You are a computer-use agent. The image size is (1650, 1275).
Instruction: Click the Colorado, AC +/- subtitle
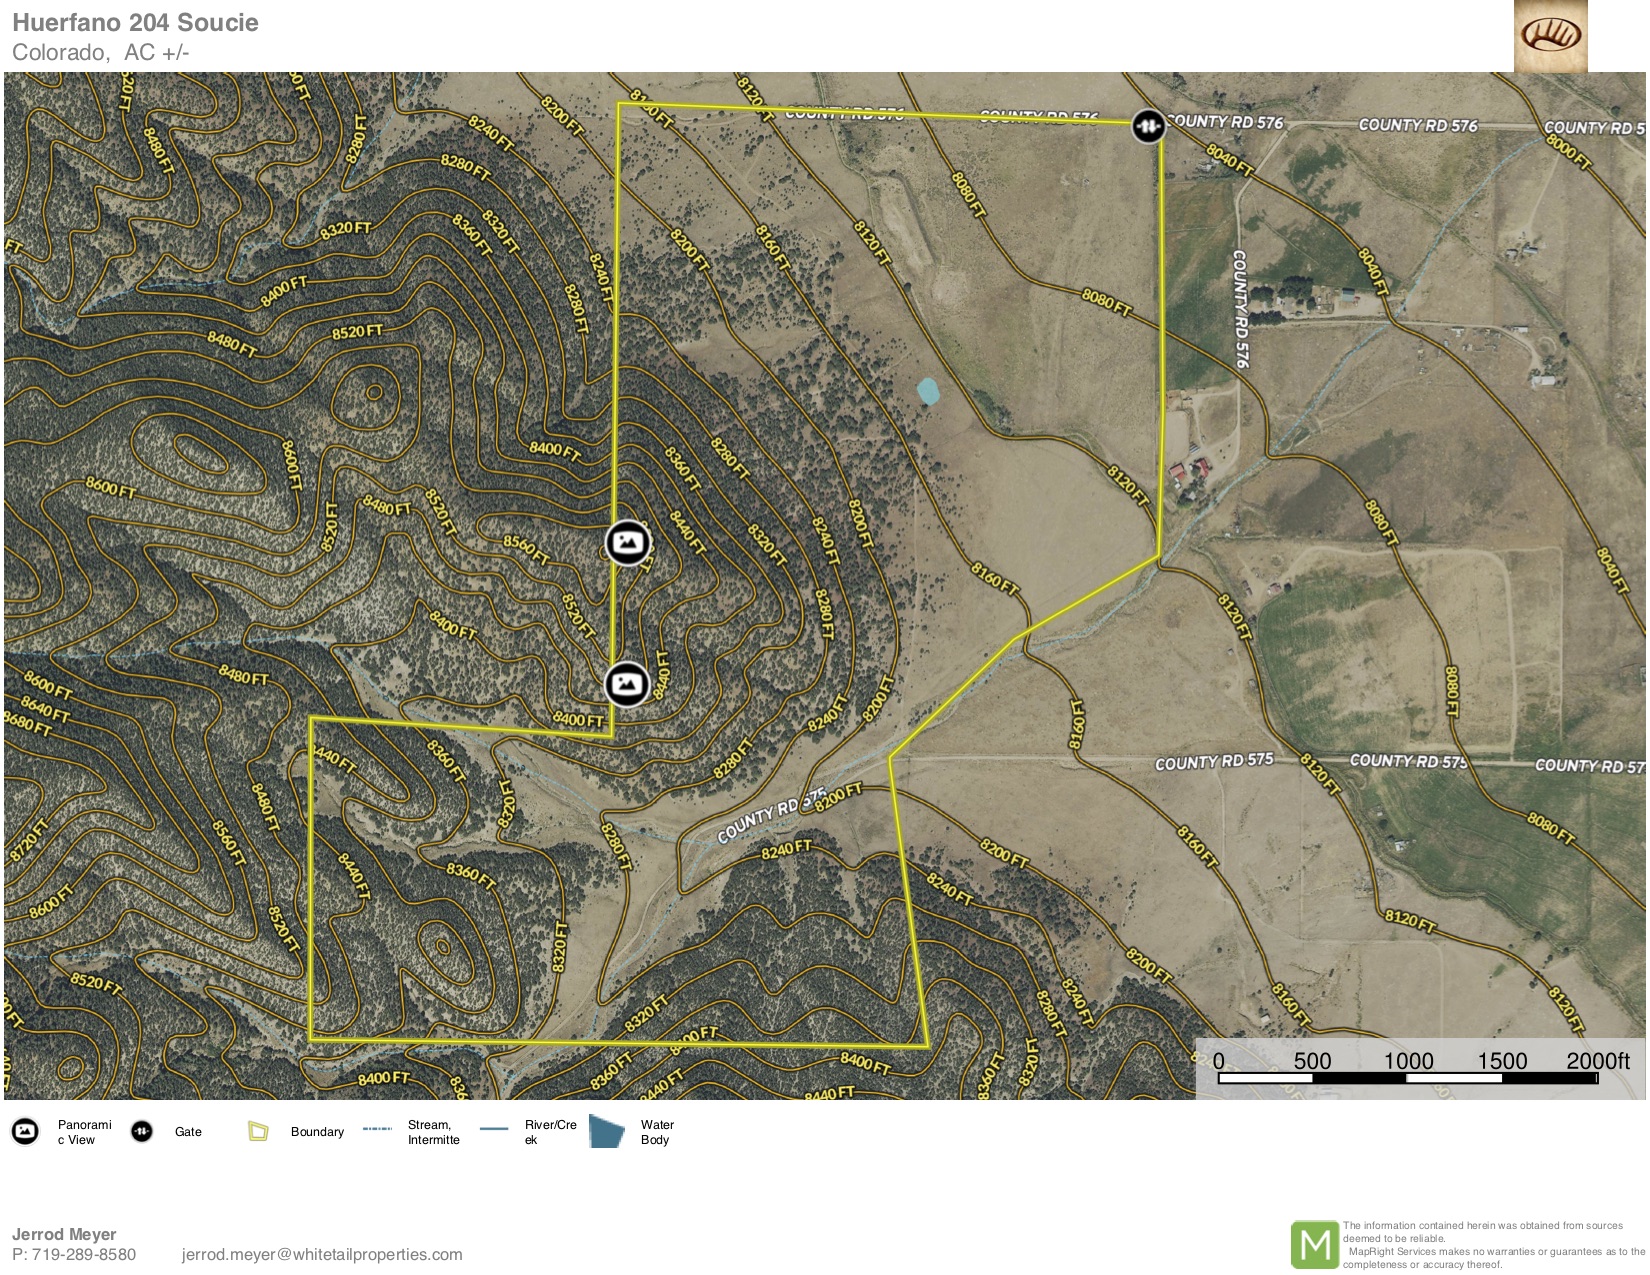(x=100, y=52)
